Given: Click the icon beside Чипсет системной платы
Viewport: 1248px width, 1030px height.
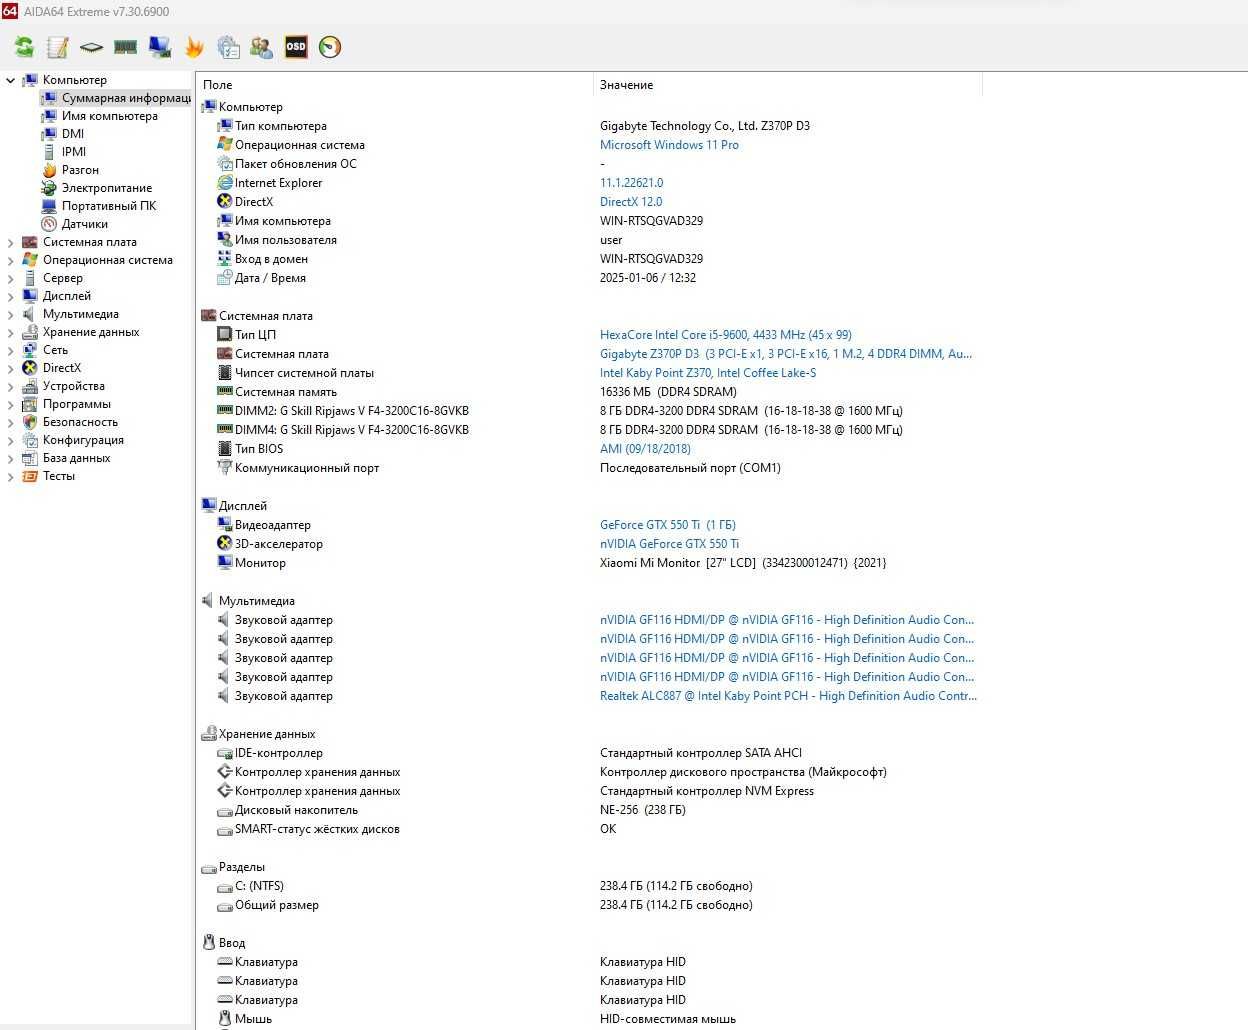Looking at the screenshot, I should [225, 373].
